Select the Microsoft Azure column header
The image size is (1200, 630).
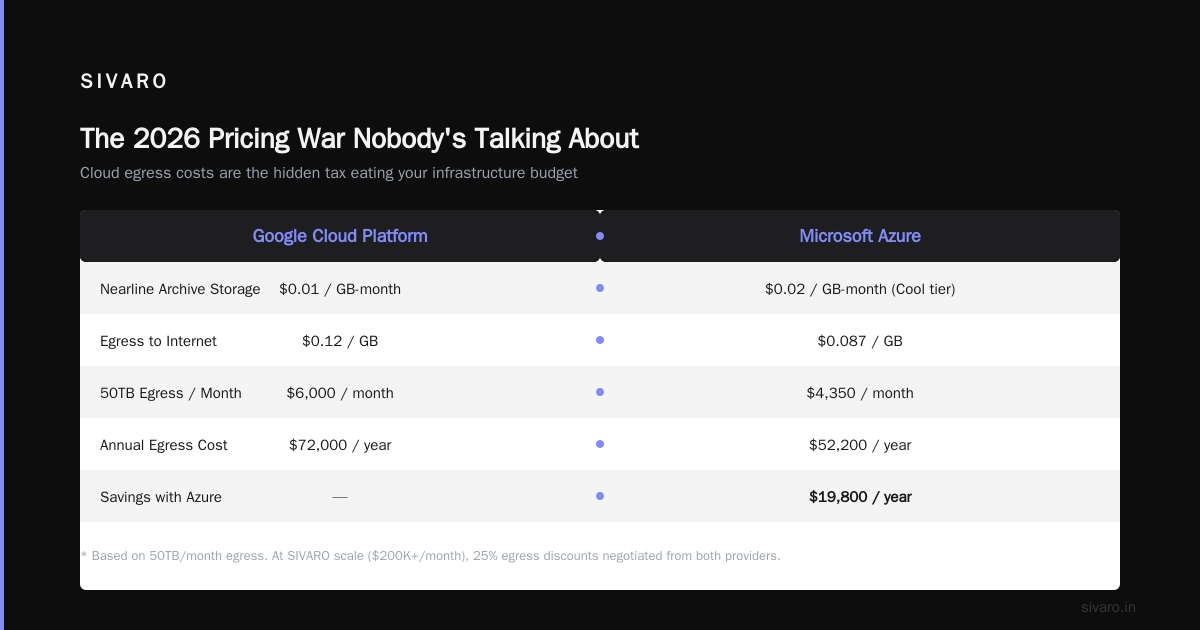pos(860,236)
